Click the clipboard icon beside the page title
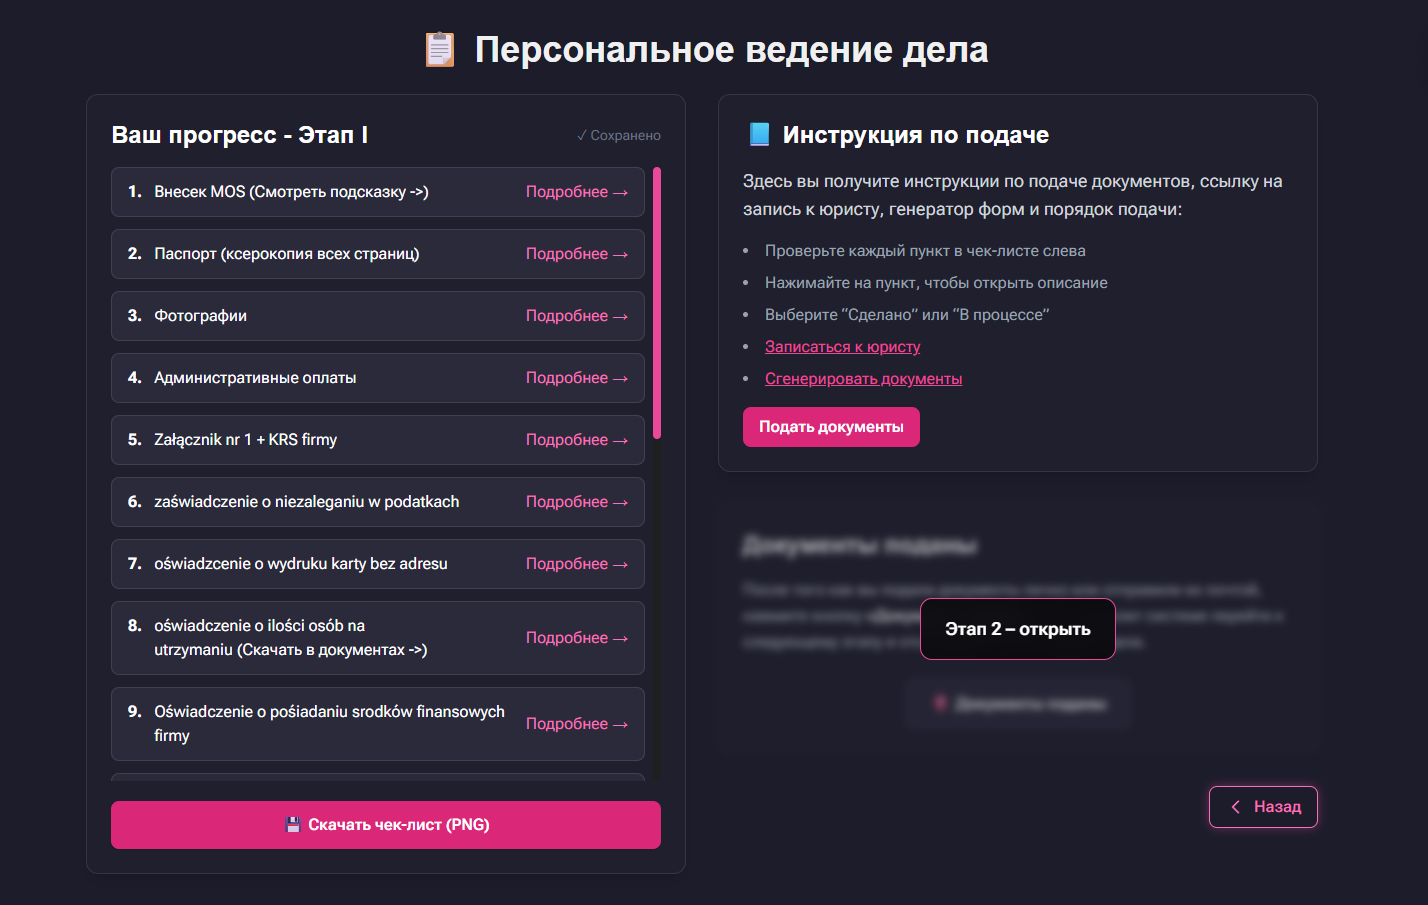Image resolution: width=1428 pixels, height=905 pixels. [x=440, y=49]
